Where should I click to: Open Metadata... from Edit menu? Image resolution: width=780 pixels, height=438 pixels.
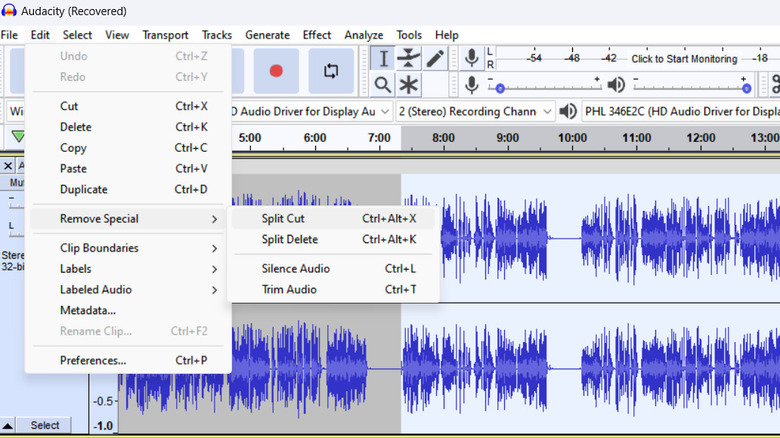point(128,311)
